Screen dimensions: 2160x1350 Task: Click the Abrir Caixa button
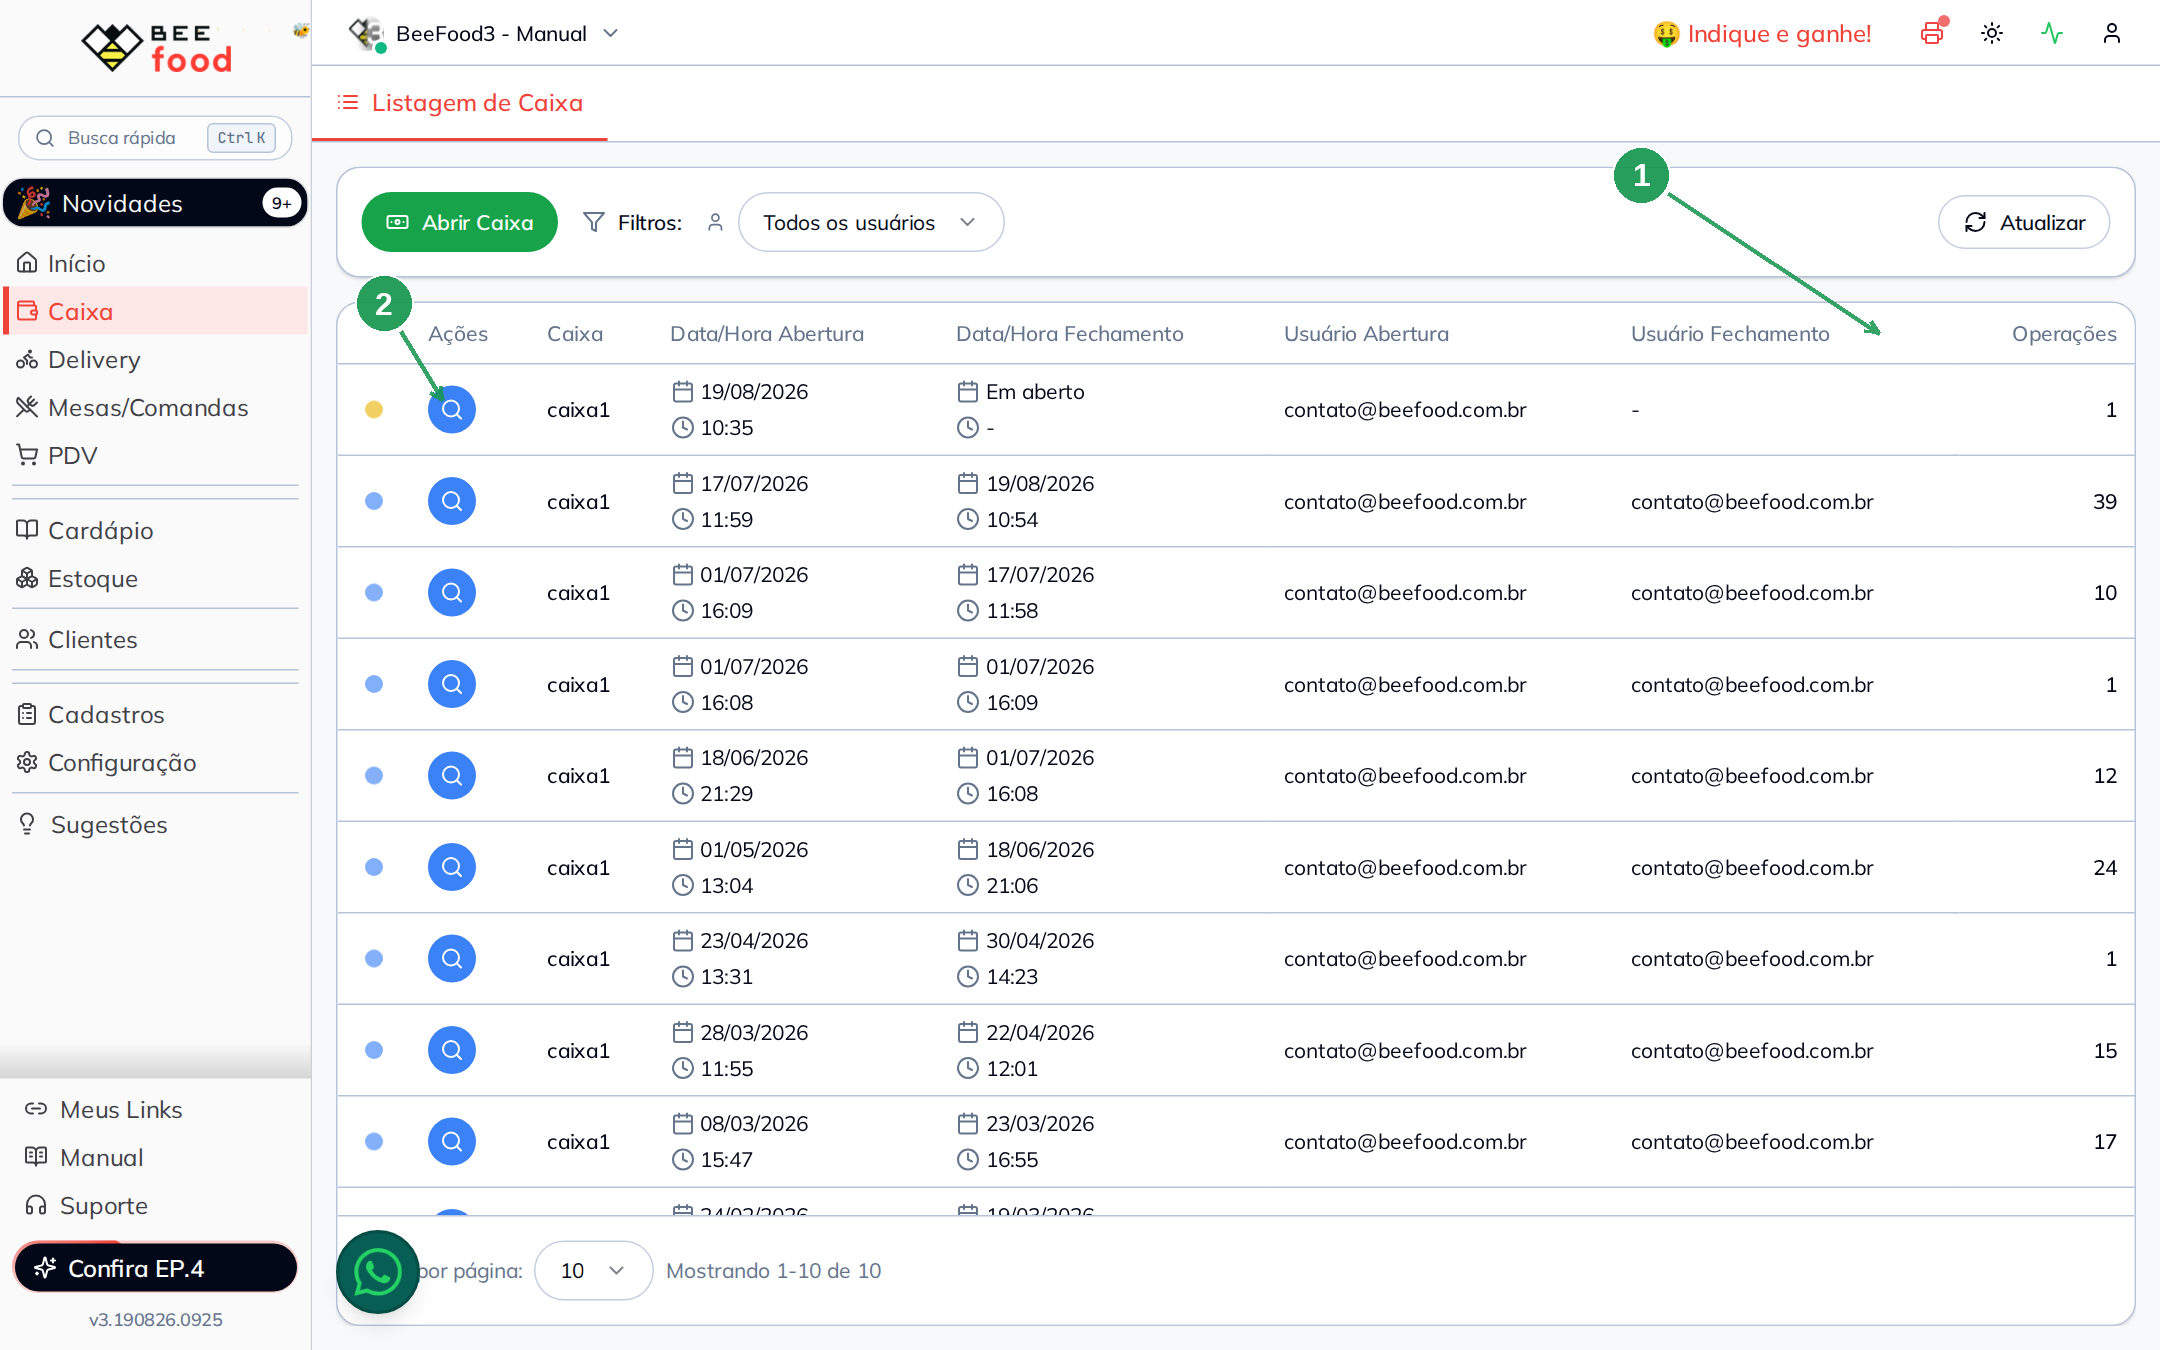[459, 222]
